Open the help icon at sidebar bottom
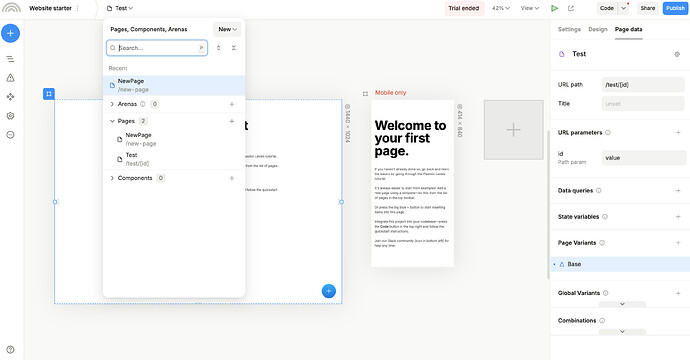The width and height of the screenshot is (690, 360). (11, 349)
